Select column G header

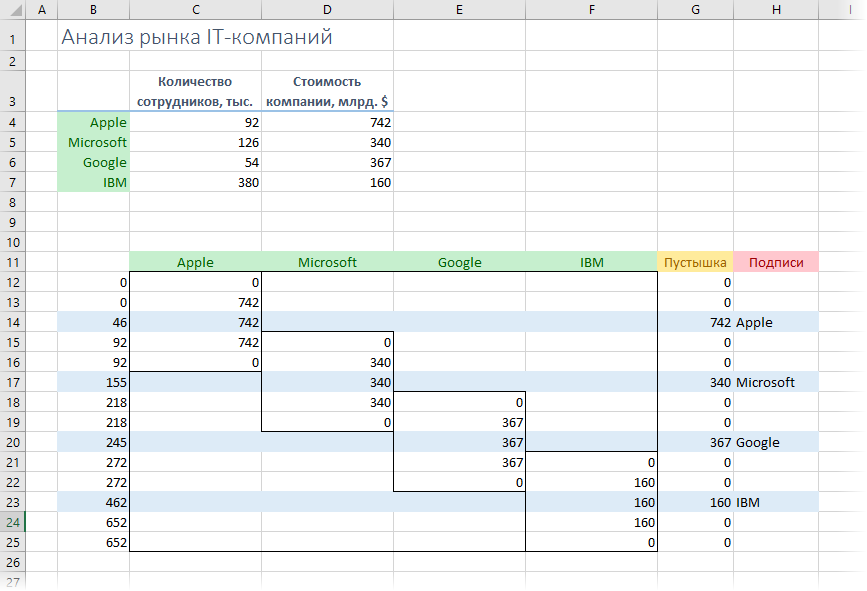[696, 9]
